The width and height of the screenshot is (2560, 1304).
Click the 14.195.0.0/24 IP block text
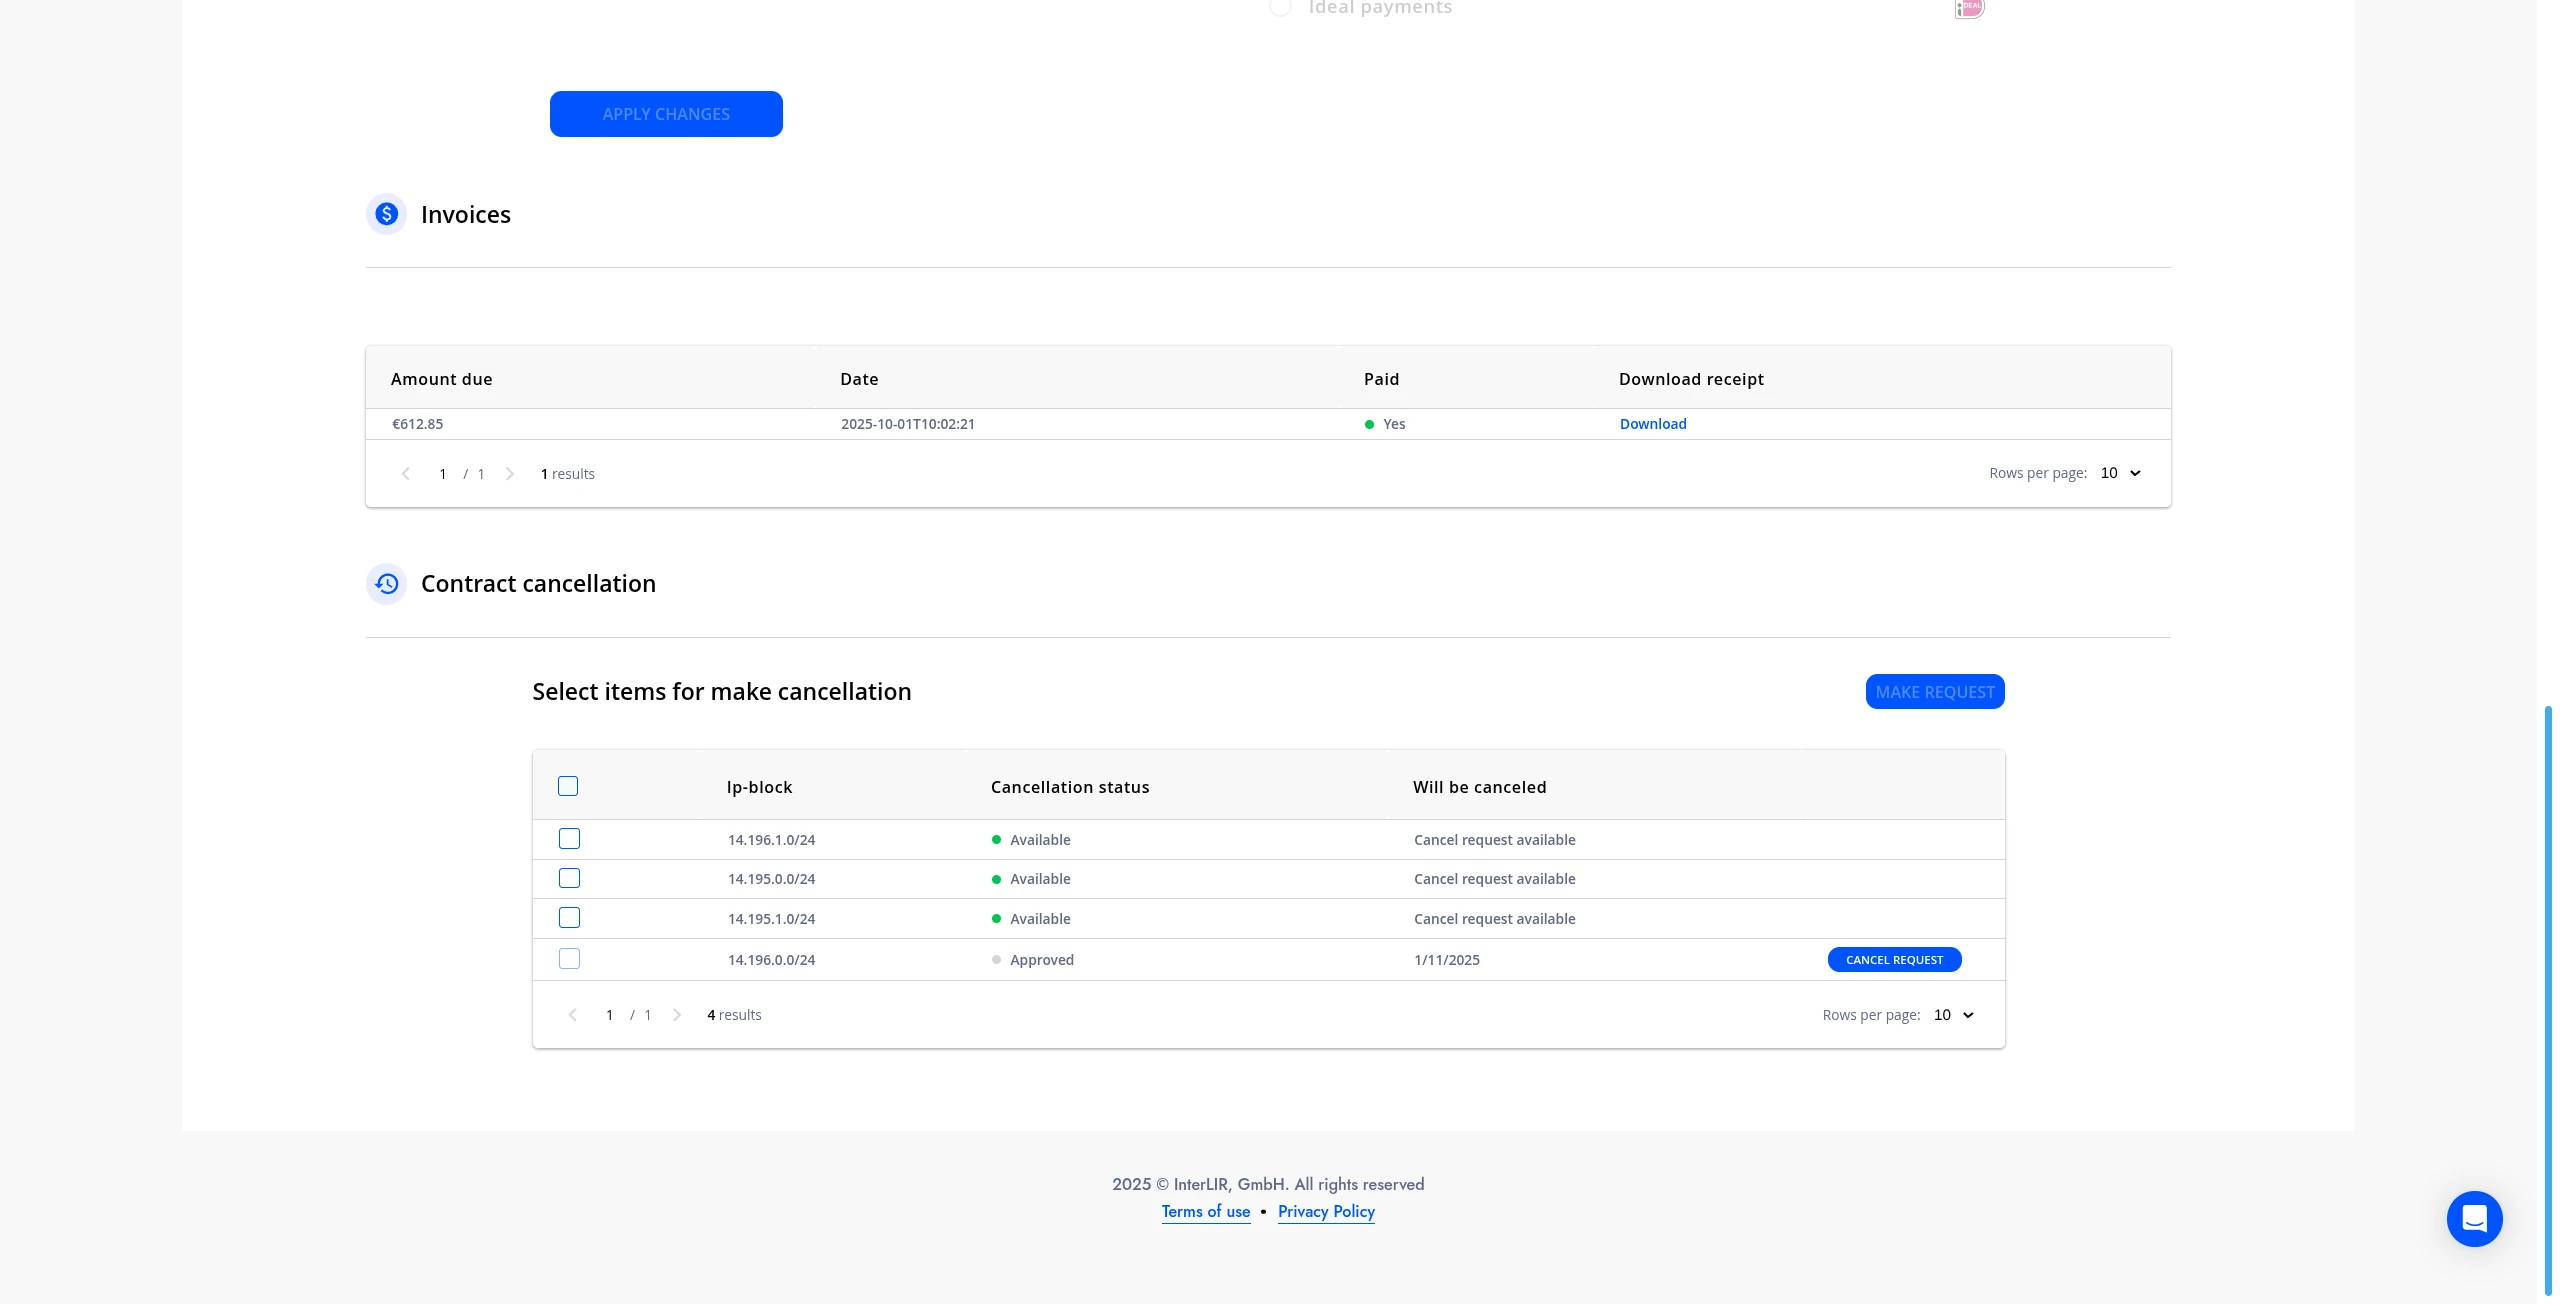tap(771, 879)
